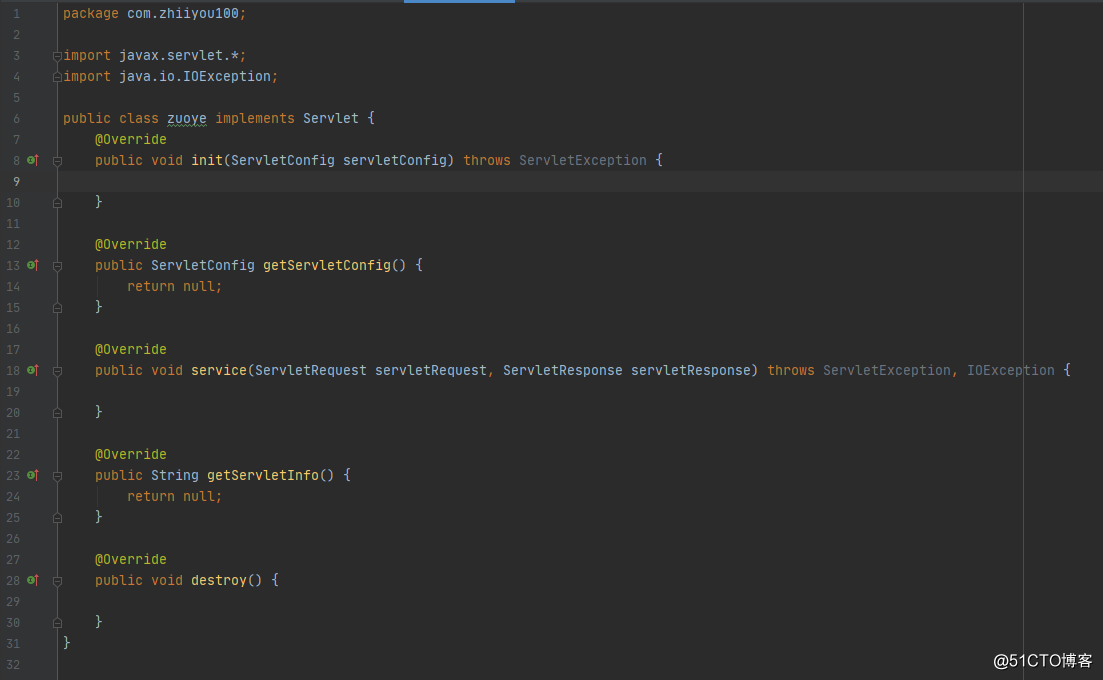The image size is (1103, 680).
Task: Click the @Override annotation above destroy
Action: [x=131, y=559]
